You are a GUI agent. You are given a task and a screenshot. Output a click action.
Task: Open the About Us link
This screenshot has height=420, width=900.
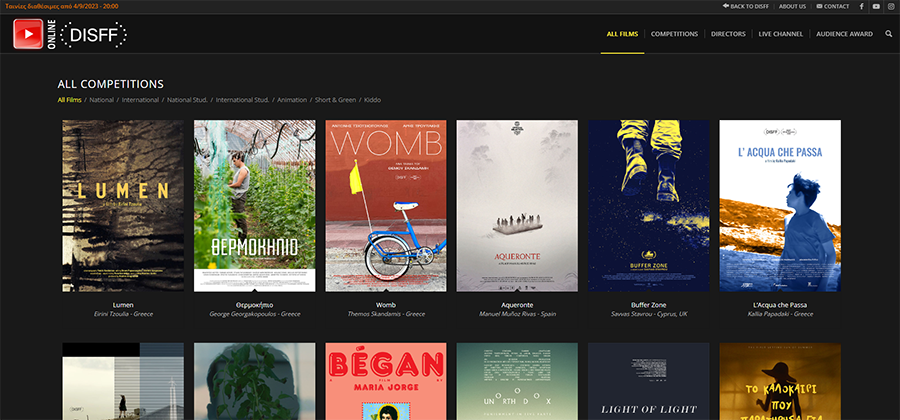click(792, 6)
